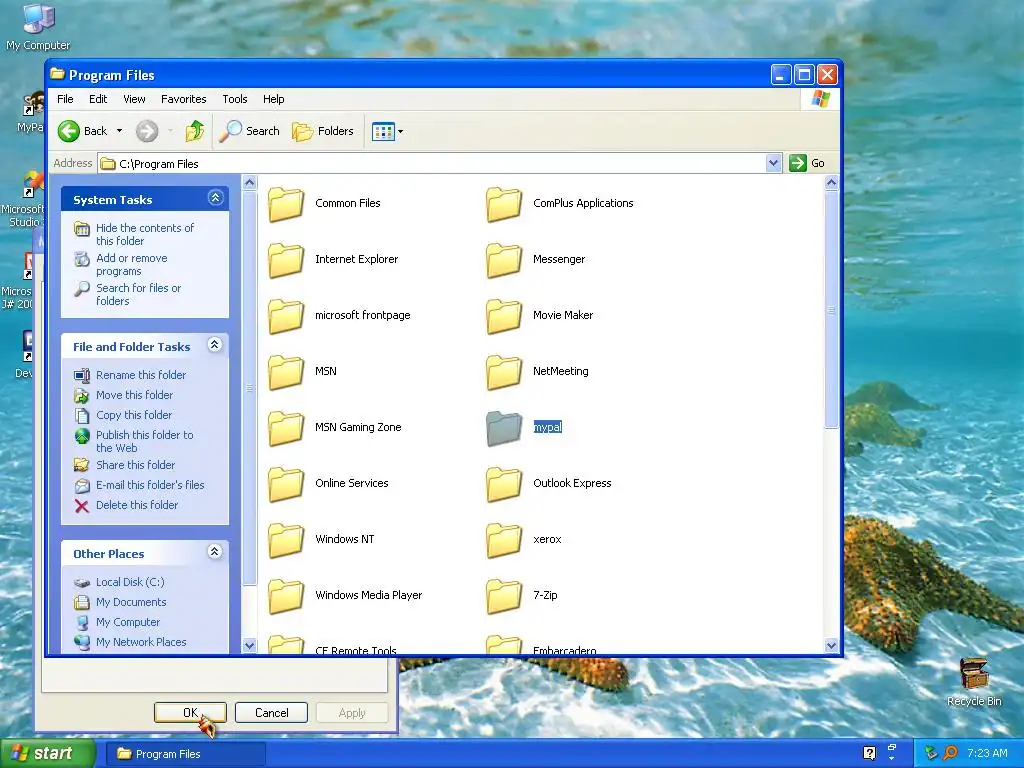Open the File menu
The image size is (1024, 768).
click(x=65, y=99)
